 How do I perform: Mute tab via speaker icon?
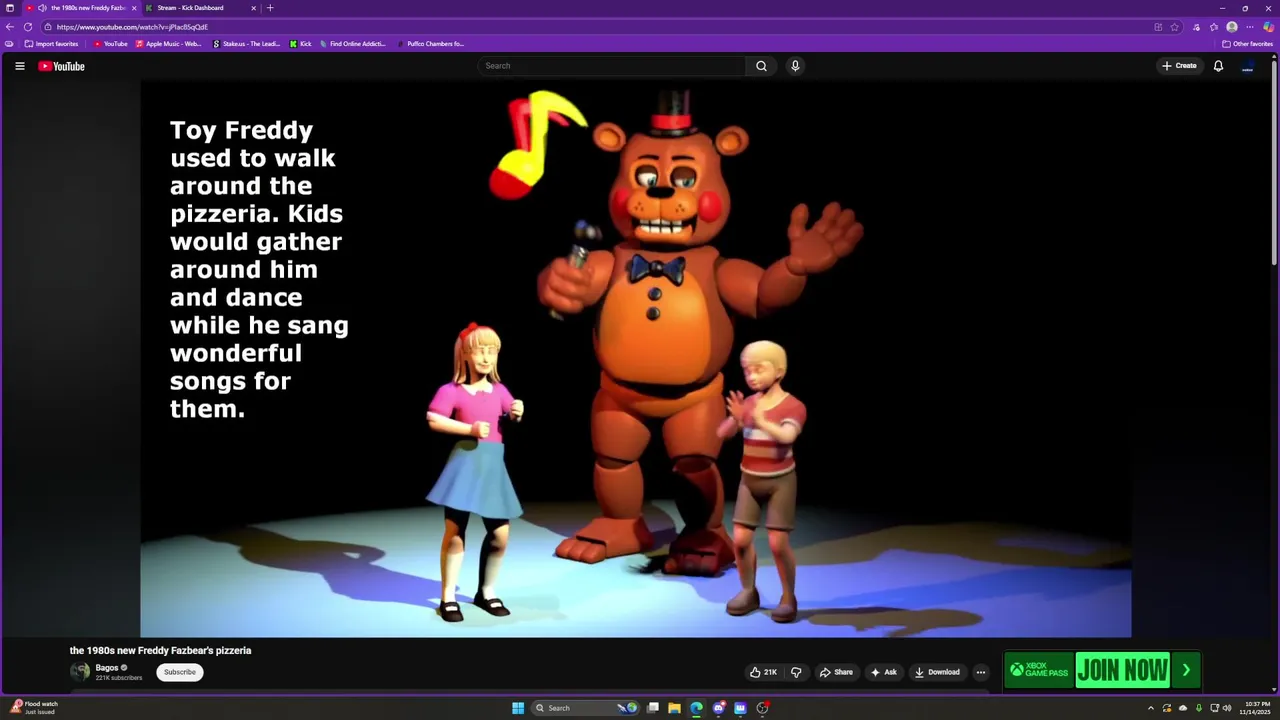pyautogui.click(x=42, y=8)
